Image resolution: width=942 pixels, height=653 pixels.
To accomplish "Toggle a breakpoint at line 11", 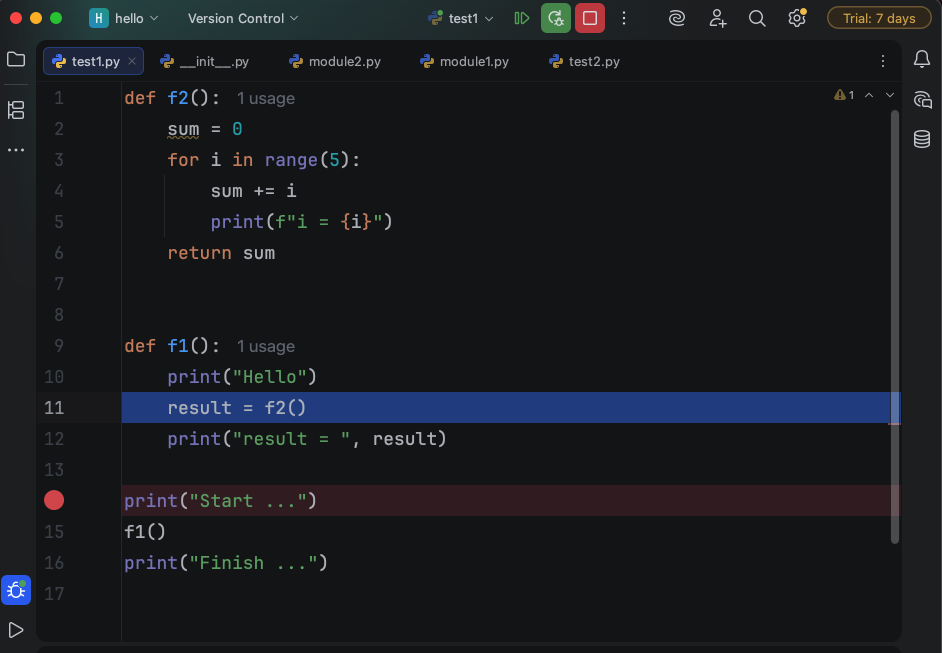I will 54,407.
